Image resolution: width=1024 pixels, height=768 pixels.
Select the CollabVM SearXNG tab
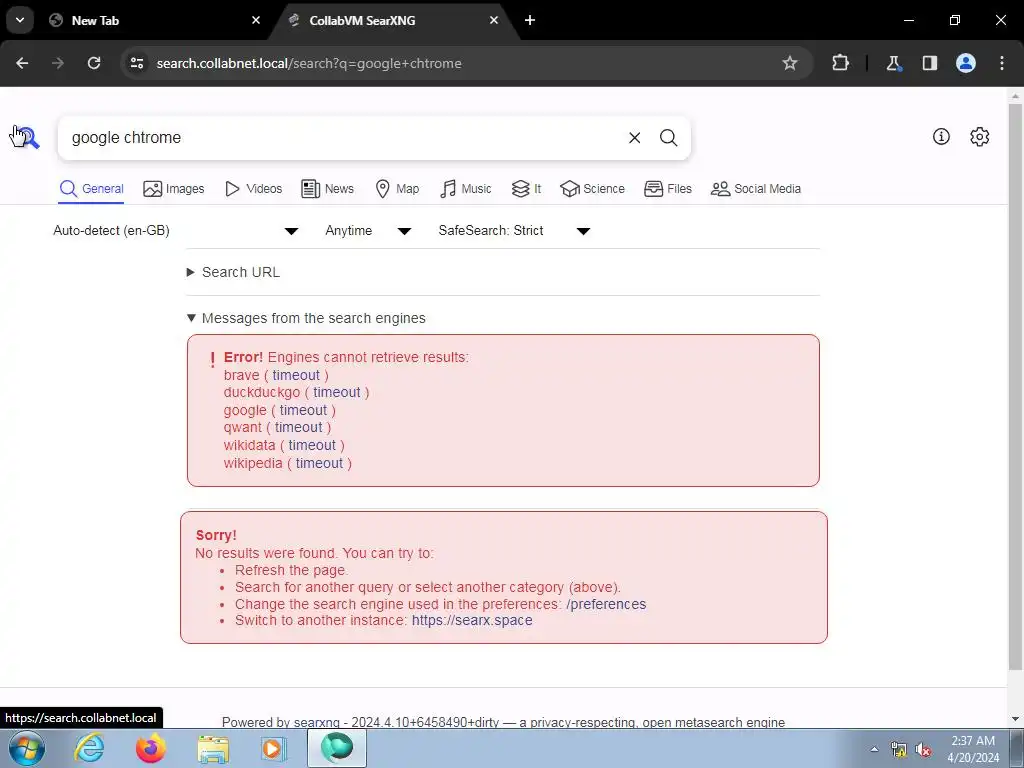click(x=396, y=20)
